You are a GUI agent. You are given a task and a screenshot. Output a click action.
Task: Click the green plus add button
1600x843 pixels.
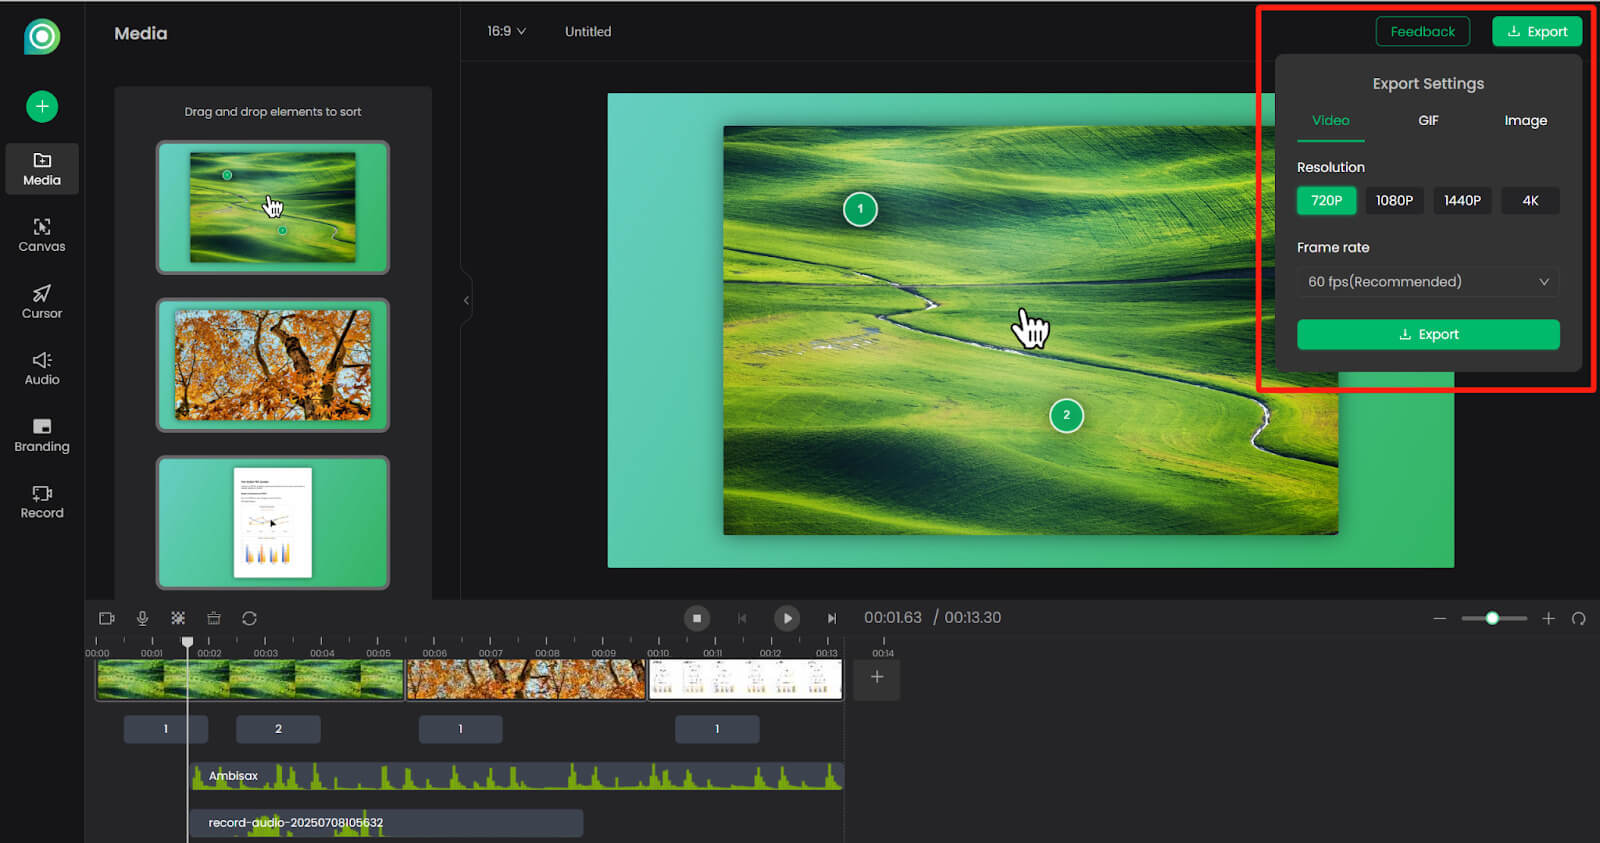(42, 106)
